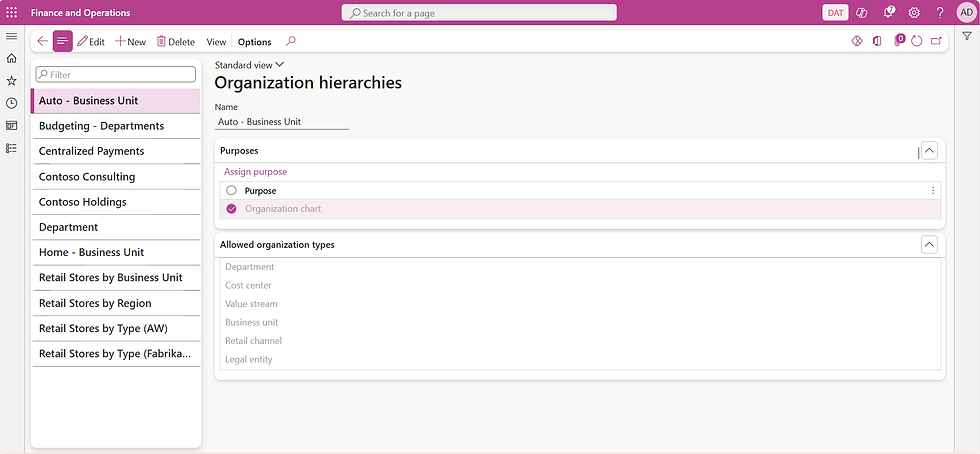Open page in new window icon
980x454 pixels.
(937, 42)
